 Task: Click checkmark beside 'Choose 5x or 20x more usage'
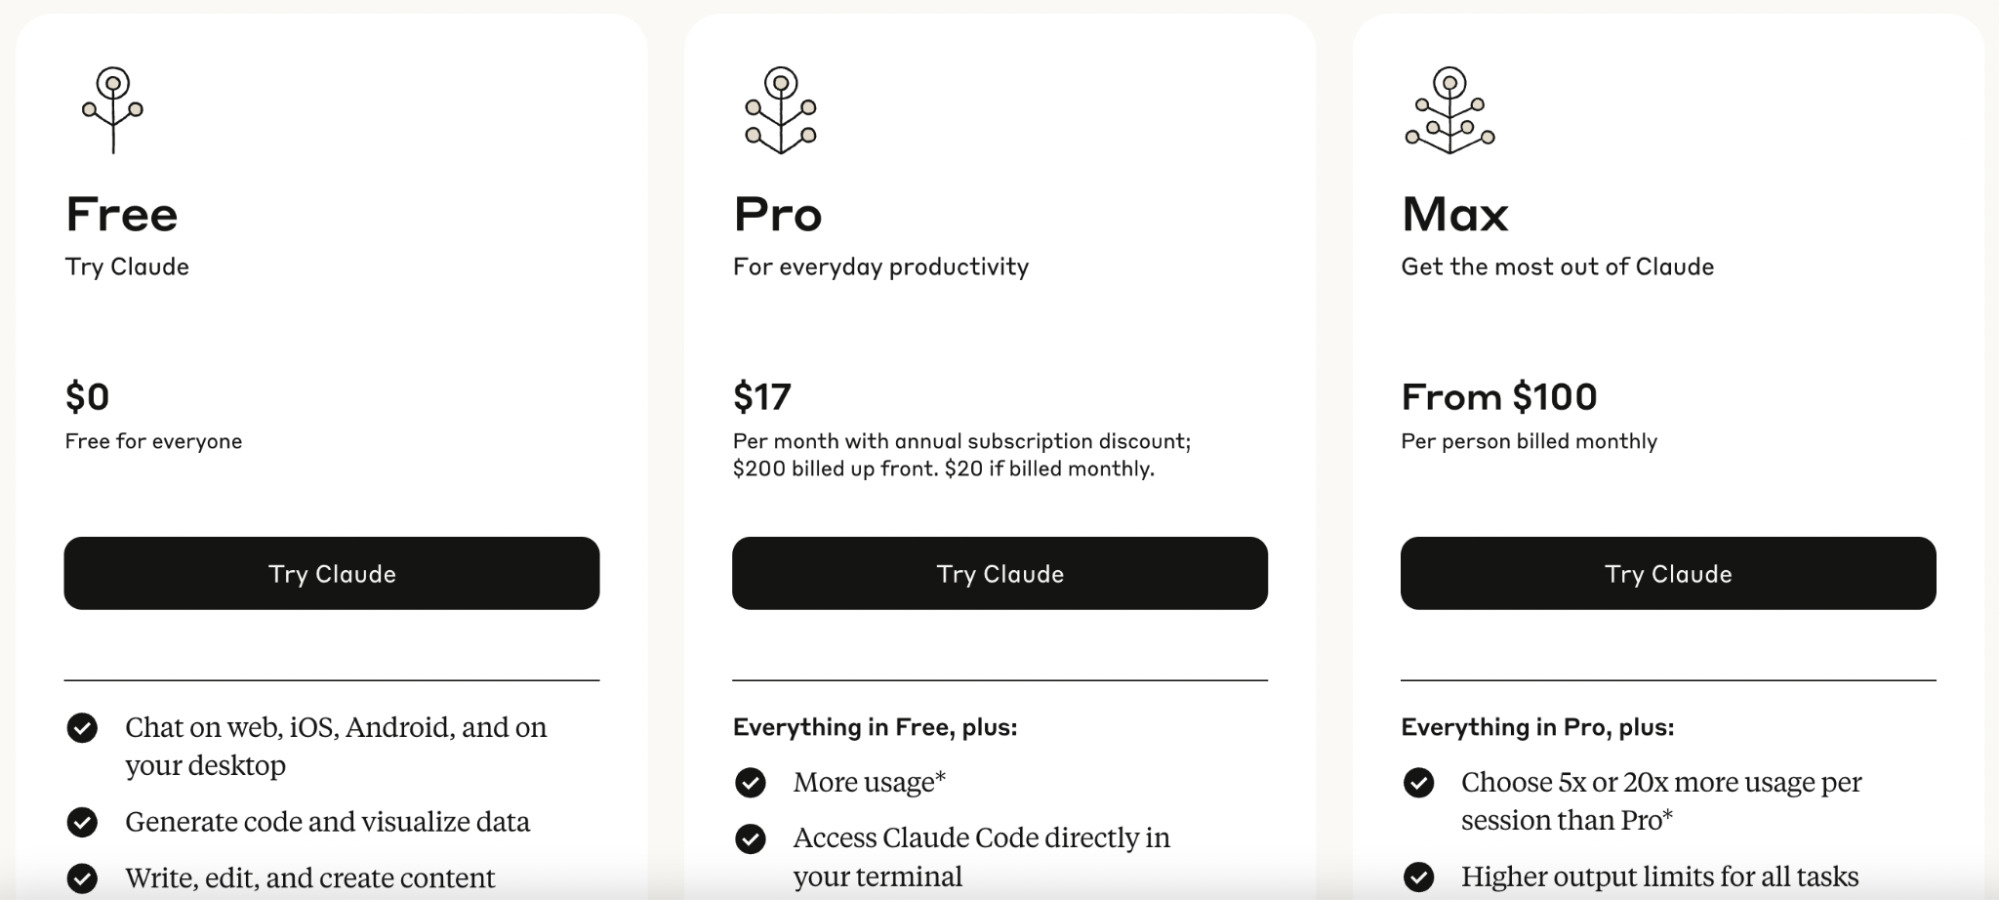click(x=1418, y=782)
